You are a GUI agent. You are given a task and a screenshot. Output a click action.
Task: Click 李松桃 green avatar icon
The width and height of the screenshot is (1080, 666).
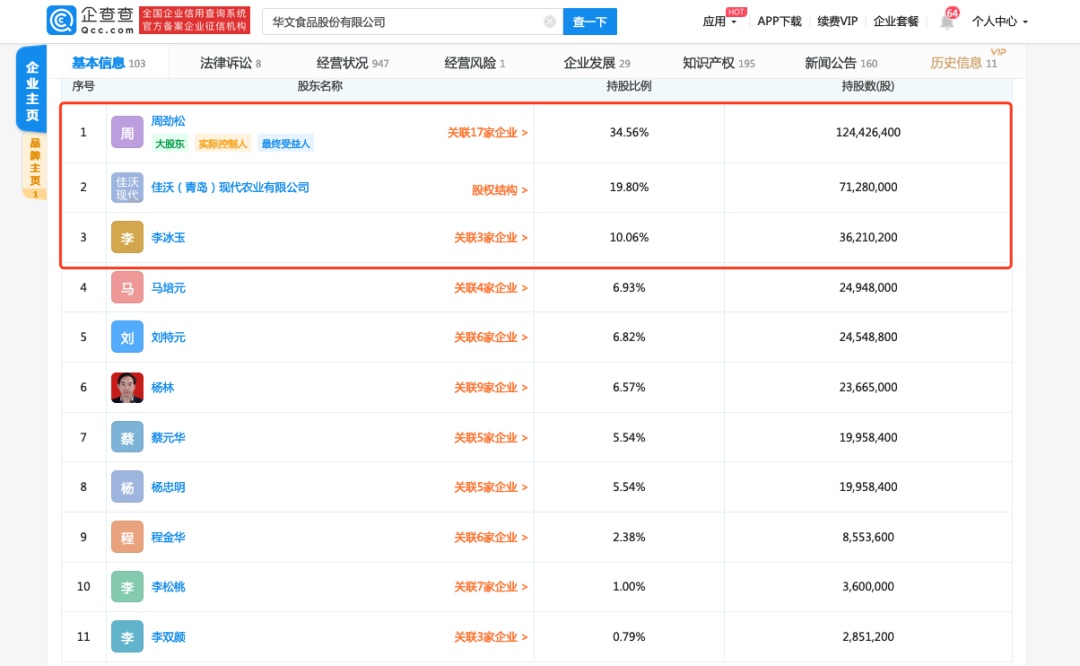tap(127, 587)
